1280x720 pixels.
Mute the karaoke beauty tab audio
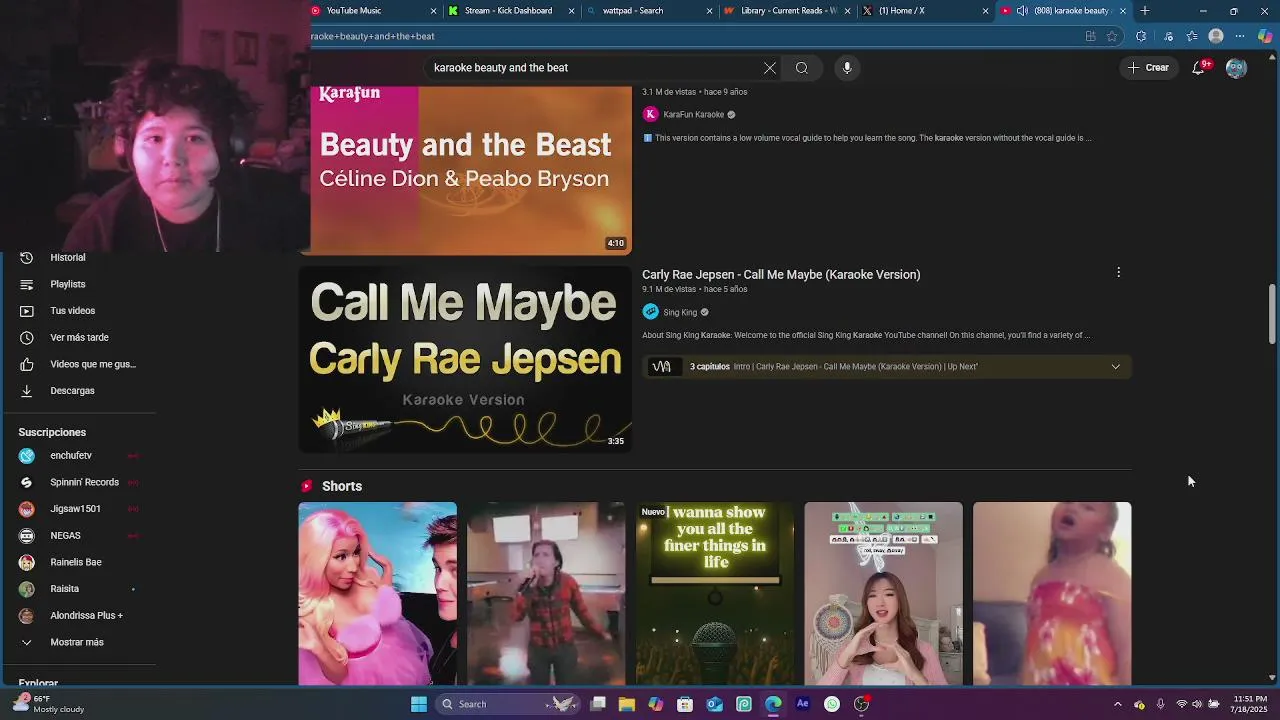(1021, 11)
